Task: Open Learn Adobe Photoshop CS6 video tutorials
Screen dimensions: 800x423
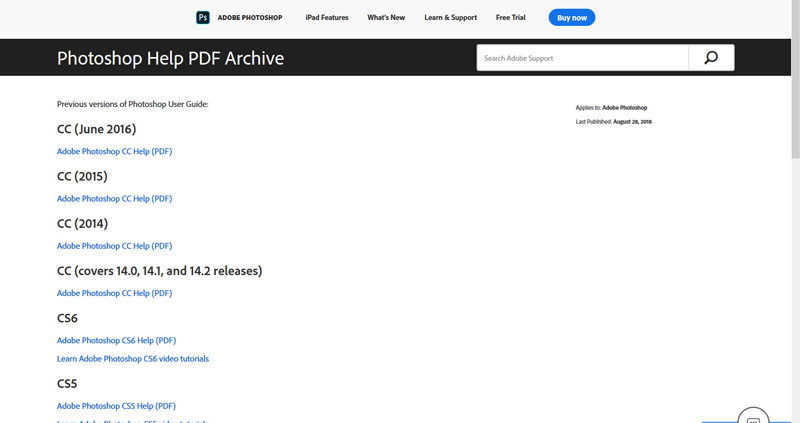Action: (133, 359)
